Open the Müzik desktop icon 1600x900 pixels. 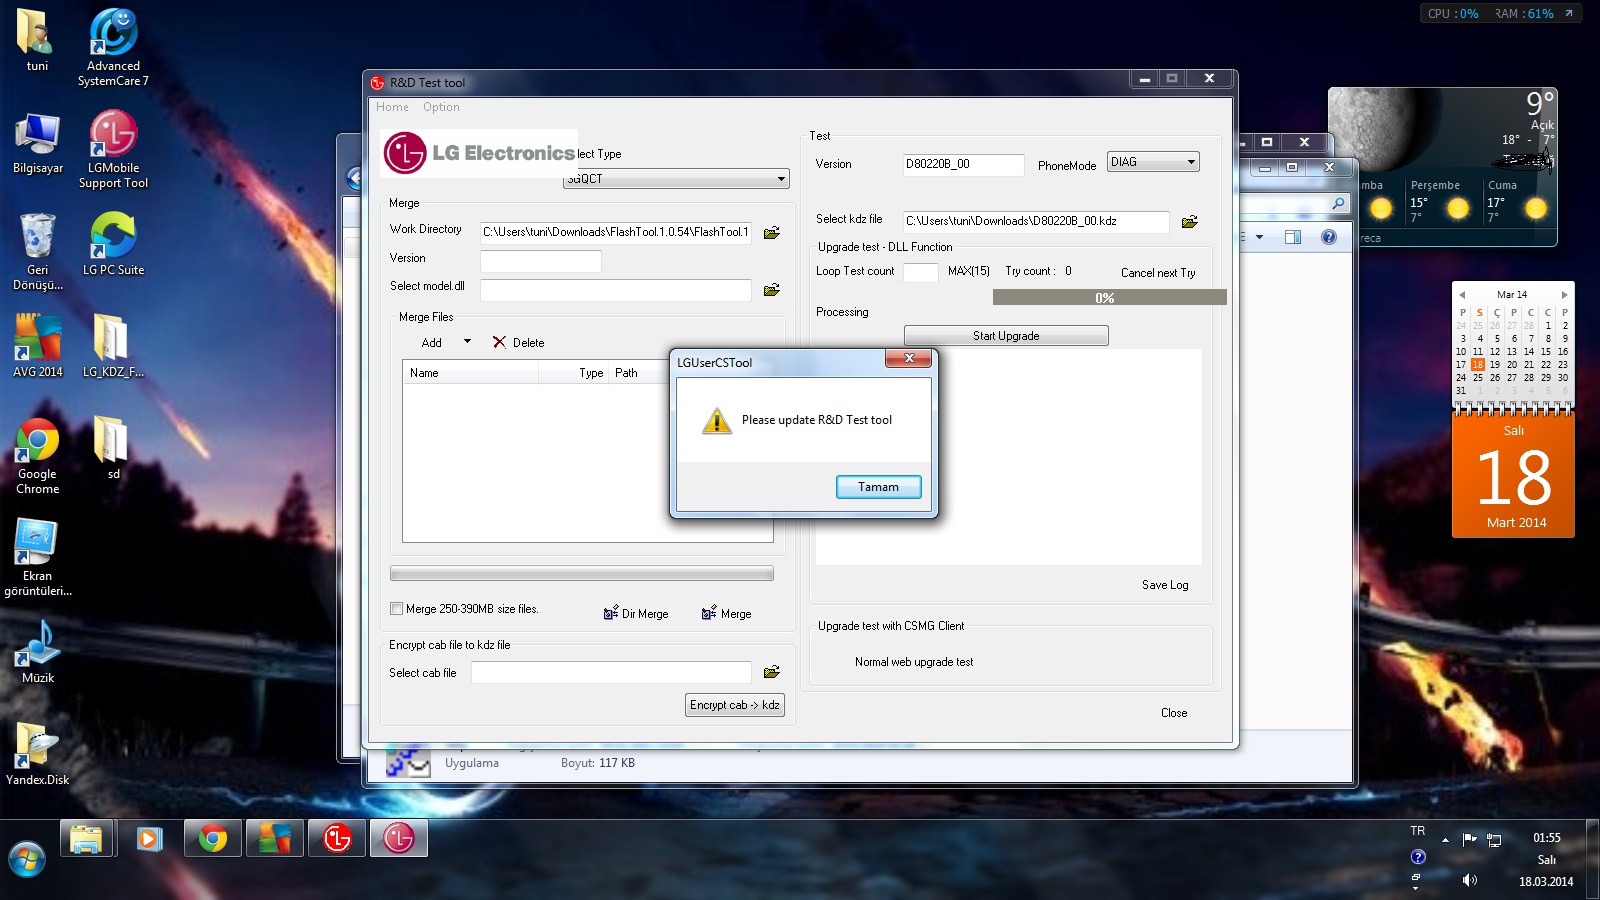click(x=37, y=651)
